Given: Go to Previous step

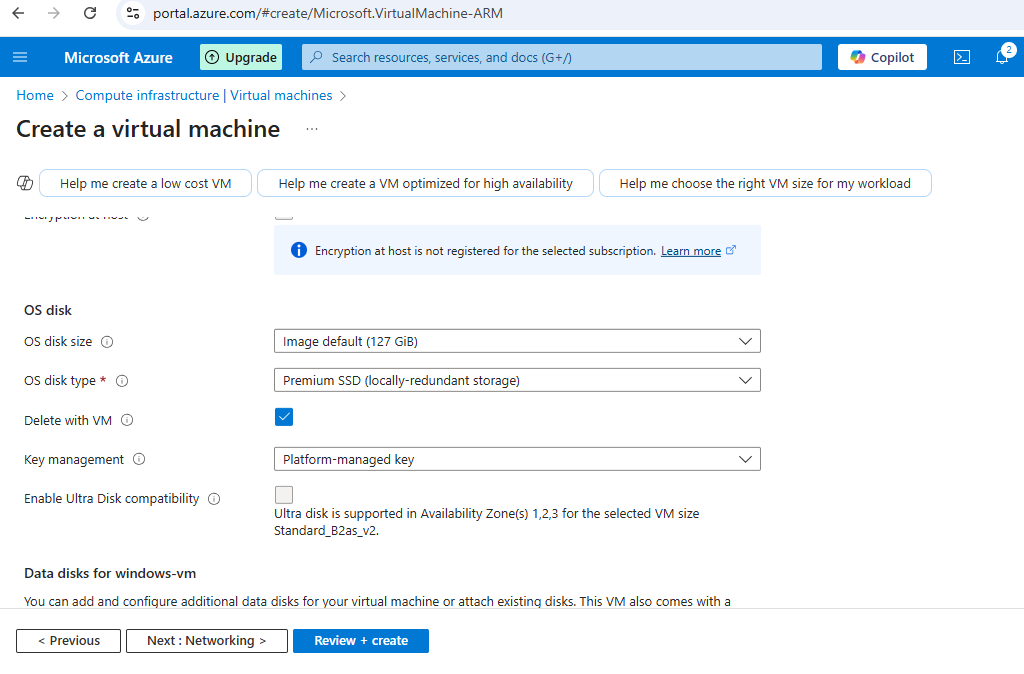Looking at the screenshot, I should 69,641.
